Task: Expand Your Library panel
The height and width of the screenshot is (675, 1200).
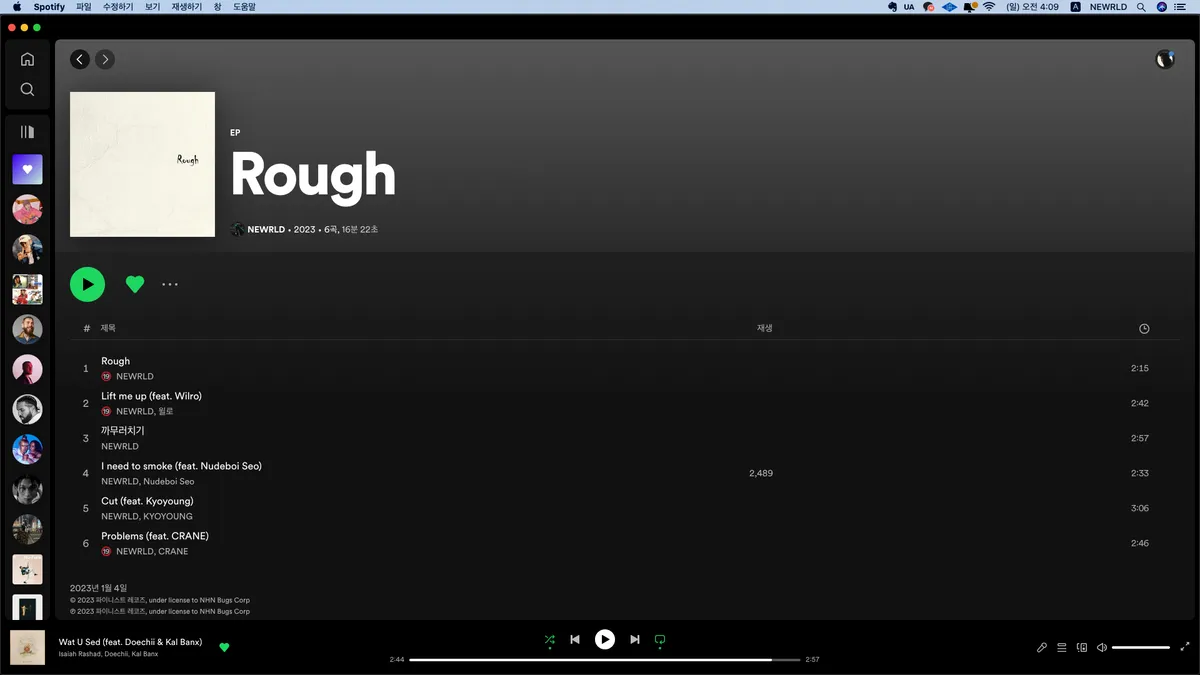Action: point(27,132)
